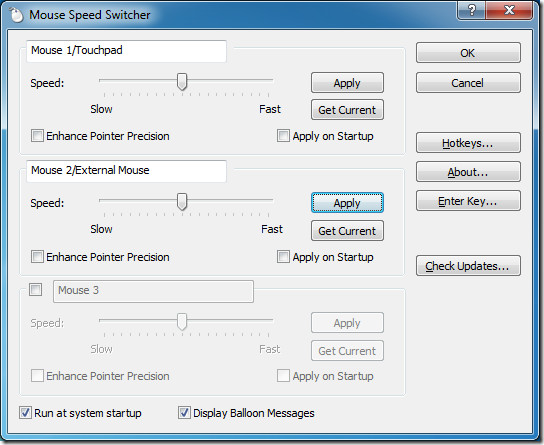544x445 pixels.
Task: Click the help question mark button
Action: [471, 10]
